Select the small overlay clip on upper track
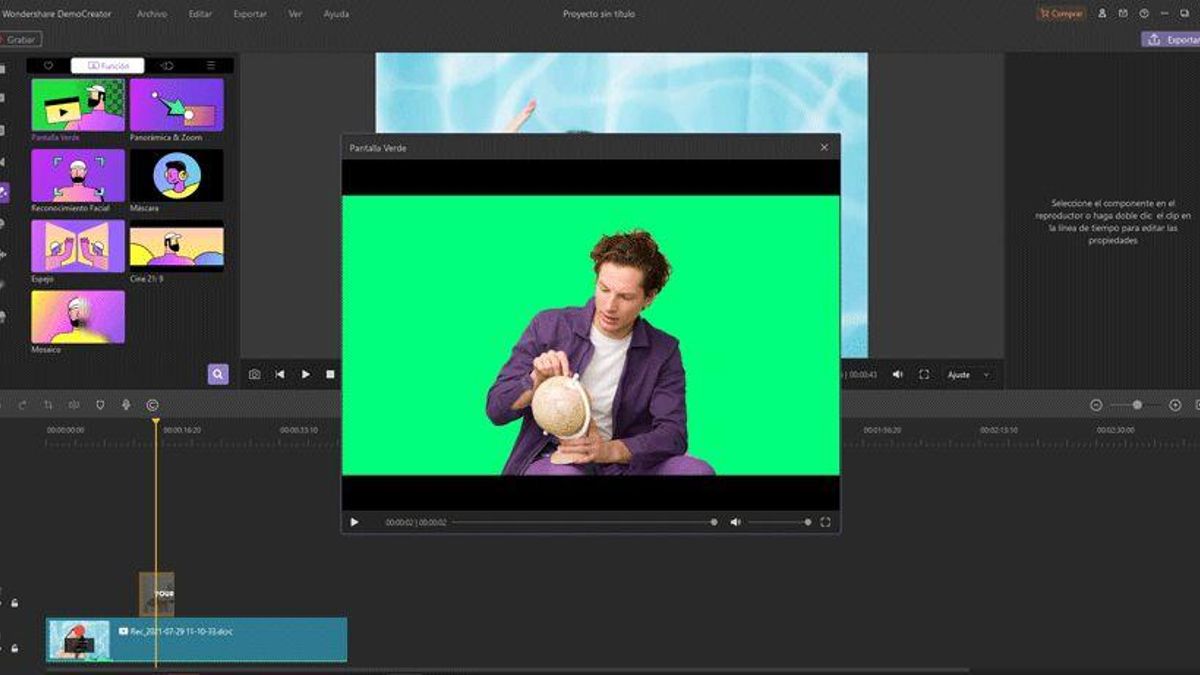The height and width of the screenshot is (675, 1200). [x=156, y=593]
